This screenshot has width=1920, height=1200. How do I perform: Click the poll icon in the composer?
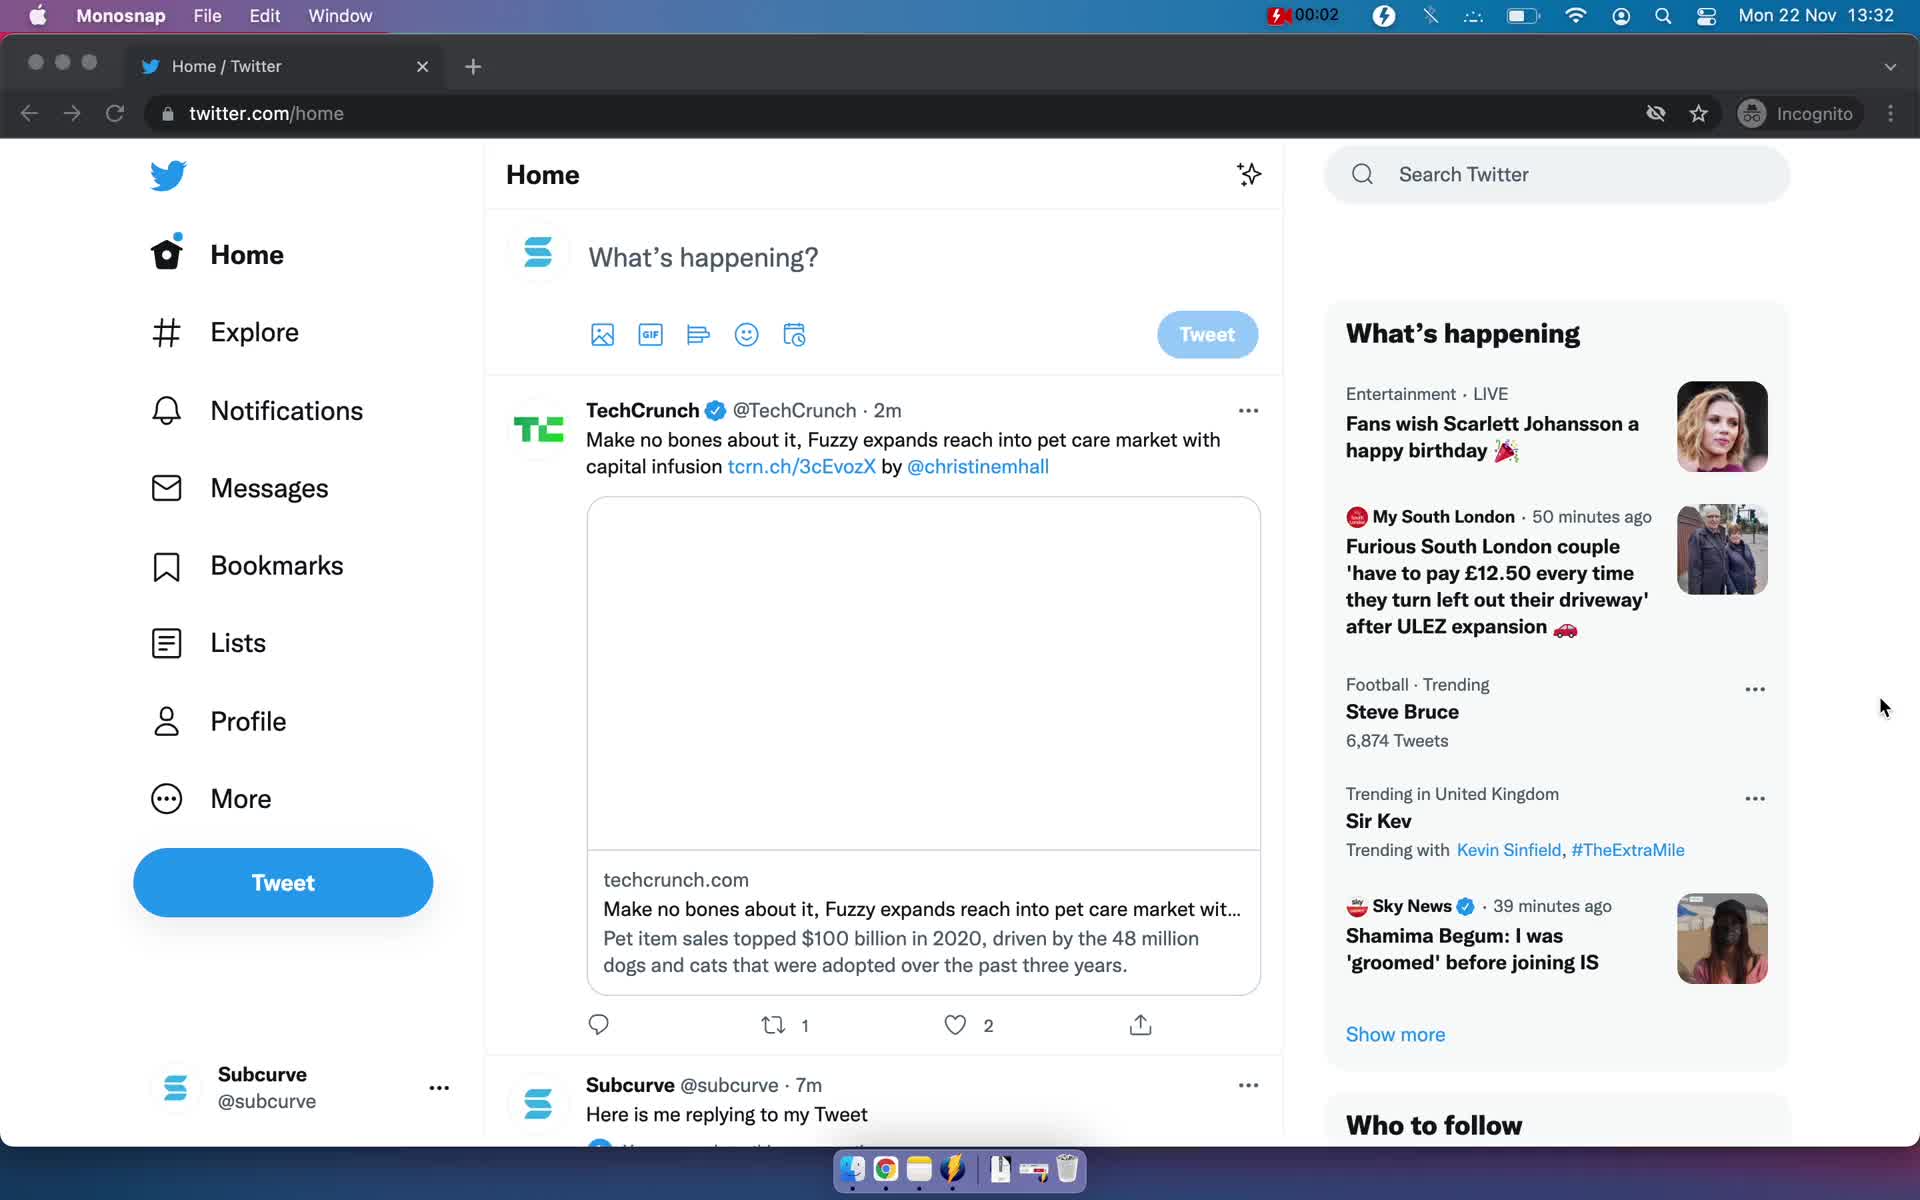698,335
